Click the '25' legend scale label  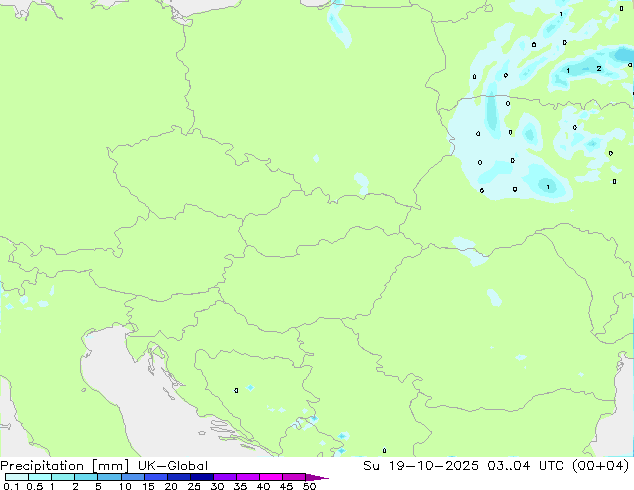click(x=194, y=486)
